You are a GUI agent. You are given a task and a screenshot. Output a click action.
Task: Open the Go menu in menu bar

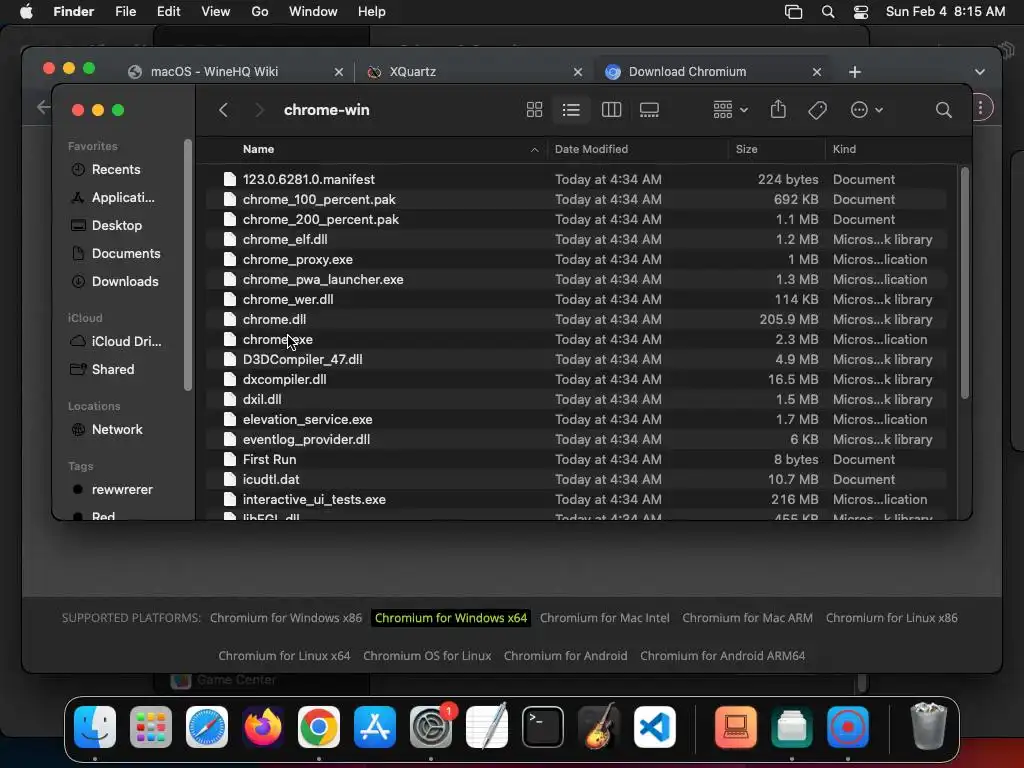(x=259, y=12)
